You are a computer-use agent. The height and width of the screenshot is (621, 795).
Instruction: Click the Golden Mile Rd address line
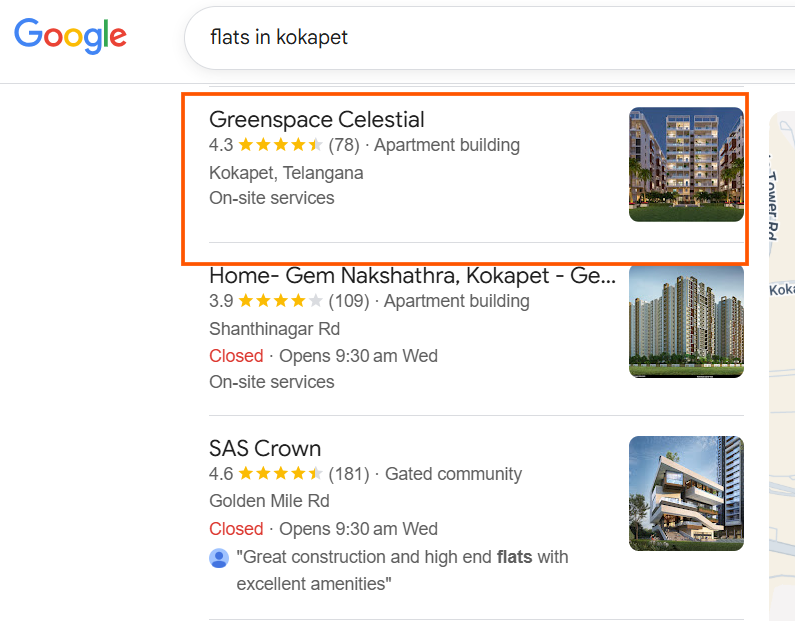(269, 501)
